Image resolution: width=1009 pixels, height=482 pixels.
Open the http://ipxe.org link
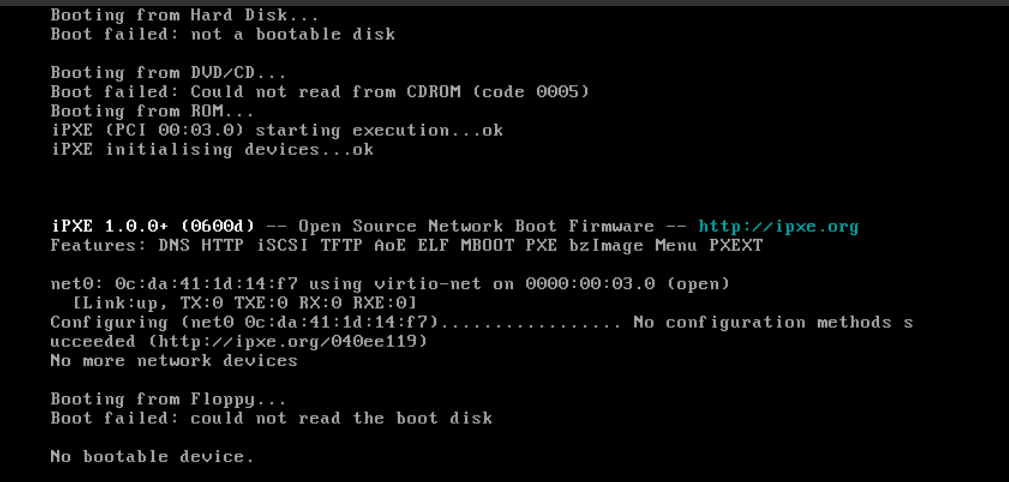tap(778, 226)
